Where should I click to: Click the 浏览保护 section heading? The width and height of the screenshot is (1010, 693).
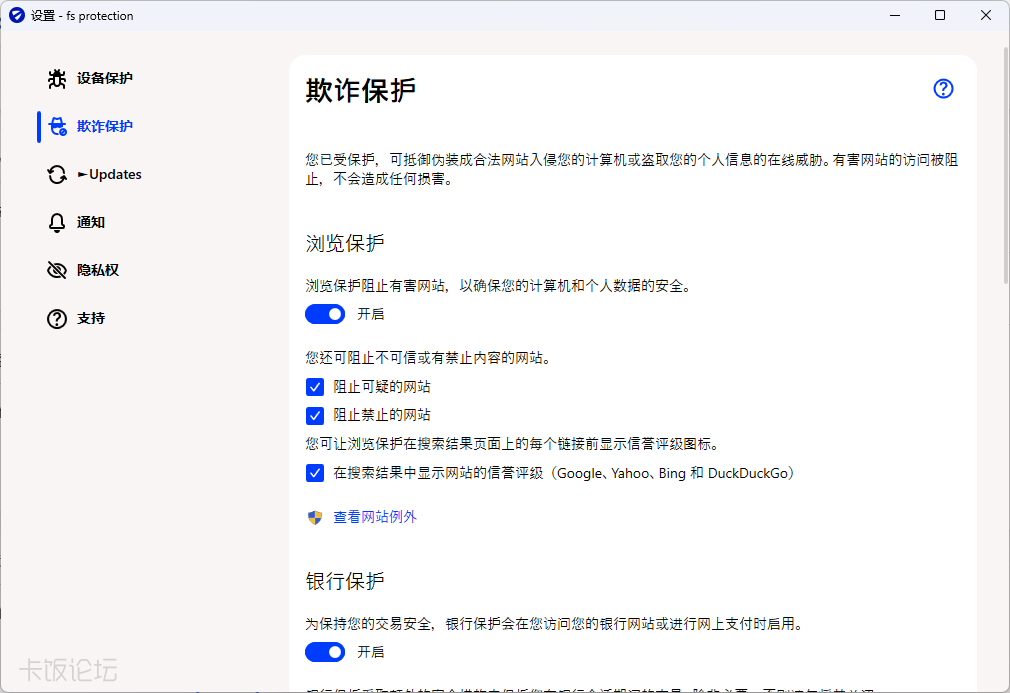pos(345,243)
